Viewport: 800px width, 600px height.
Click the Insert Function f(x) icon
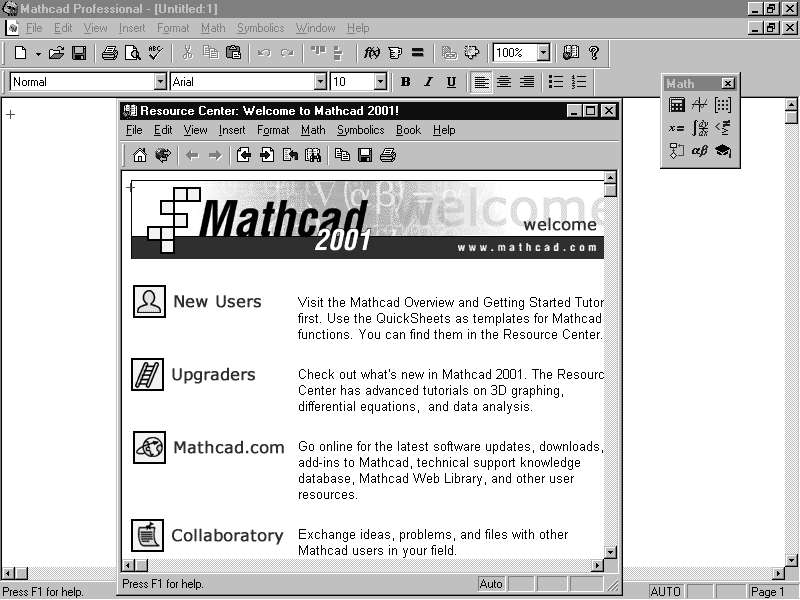[371, 53]
